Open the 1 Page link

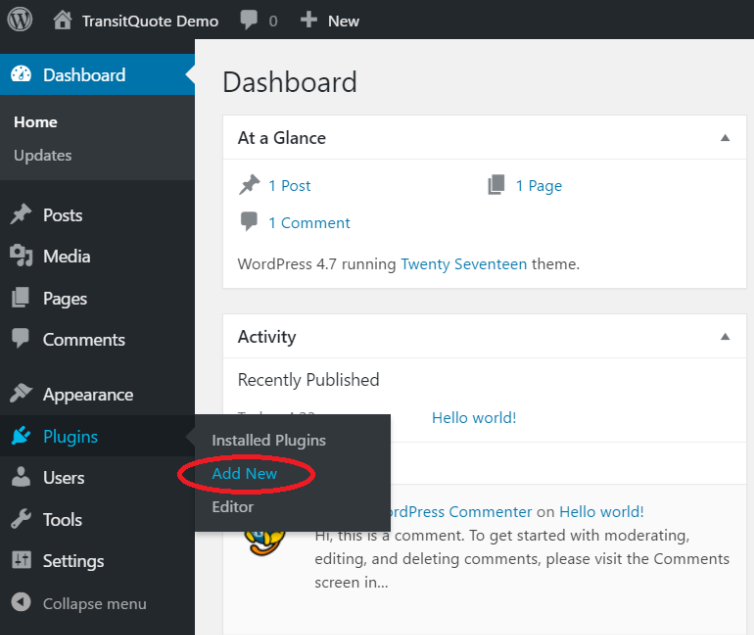pyautogui.click(x=539, y=186)
